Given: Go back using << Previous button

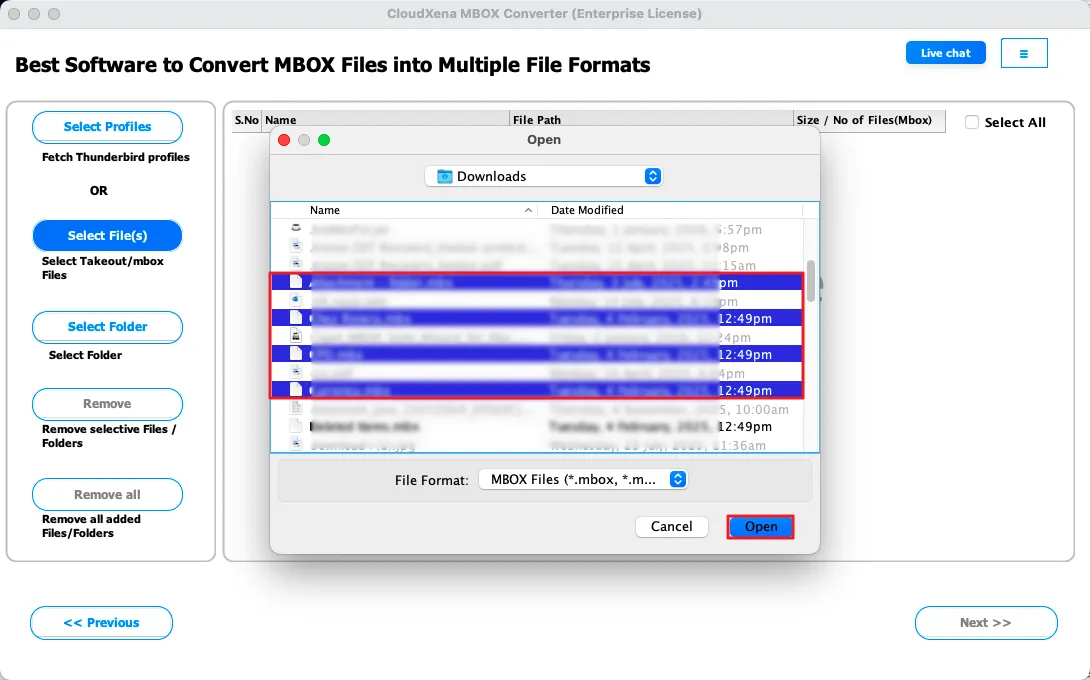Looking at the screenshot, I should pos(101,623).
